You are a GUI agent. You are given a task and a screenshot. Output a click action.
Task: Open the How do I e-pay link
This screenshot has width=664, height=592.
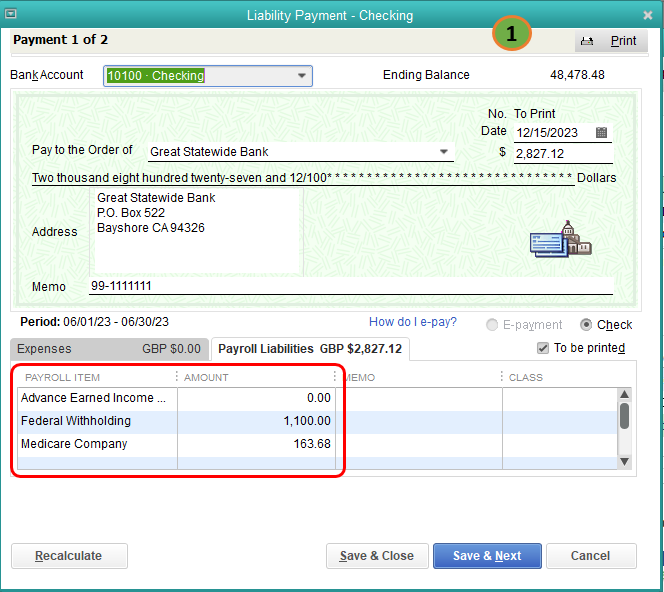click(x=413, y=322)
